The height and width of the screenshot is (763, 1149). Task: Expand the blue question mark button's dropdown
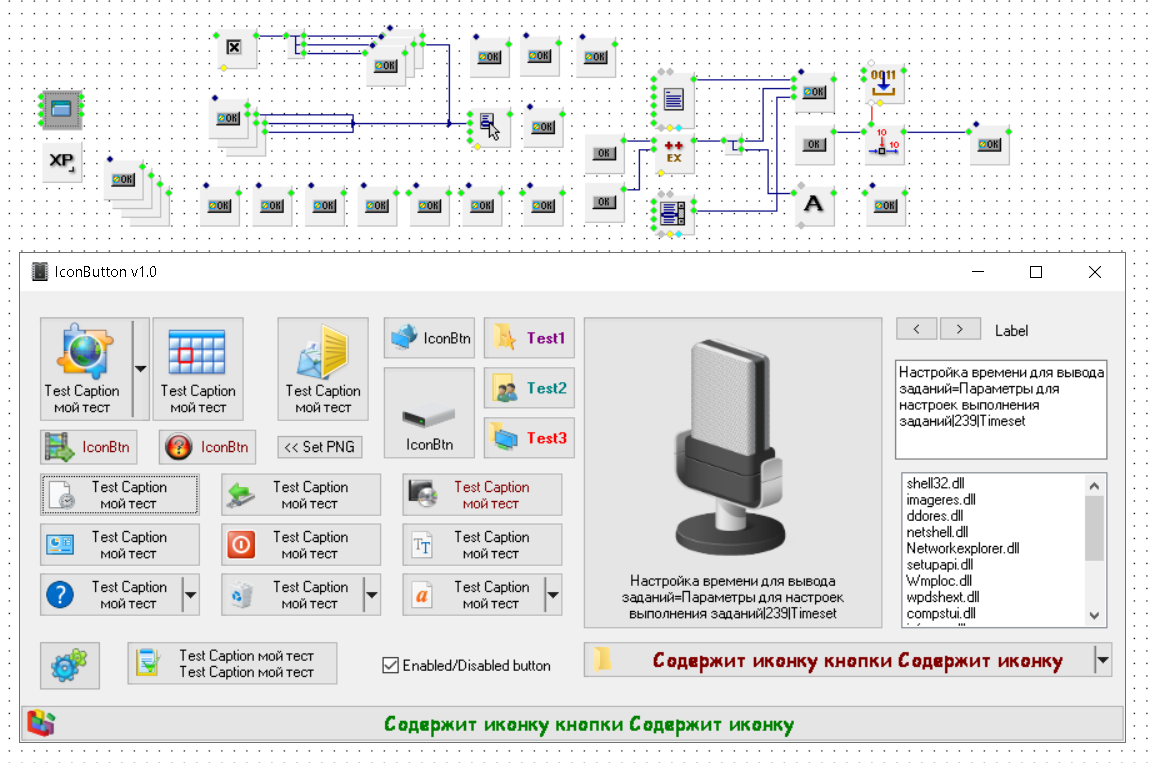(x=190, y=595)
